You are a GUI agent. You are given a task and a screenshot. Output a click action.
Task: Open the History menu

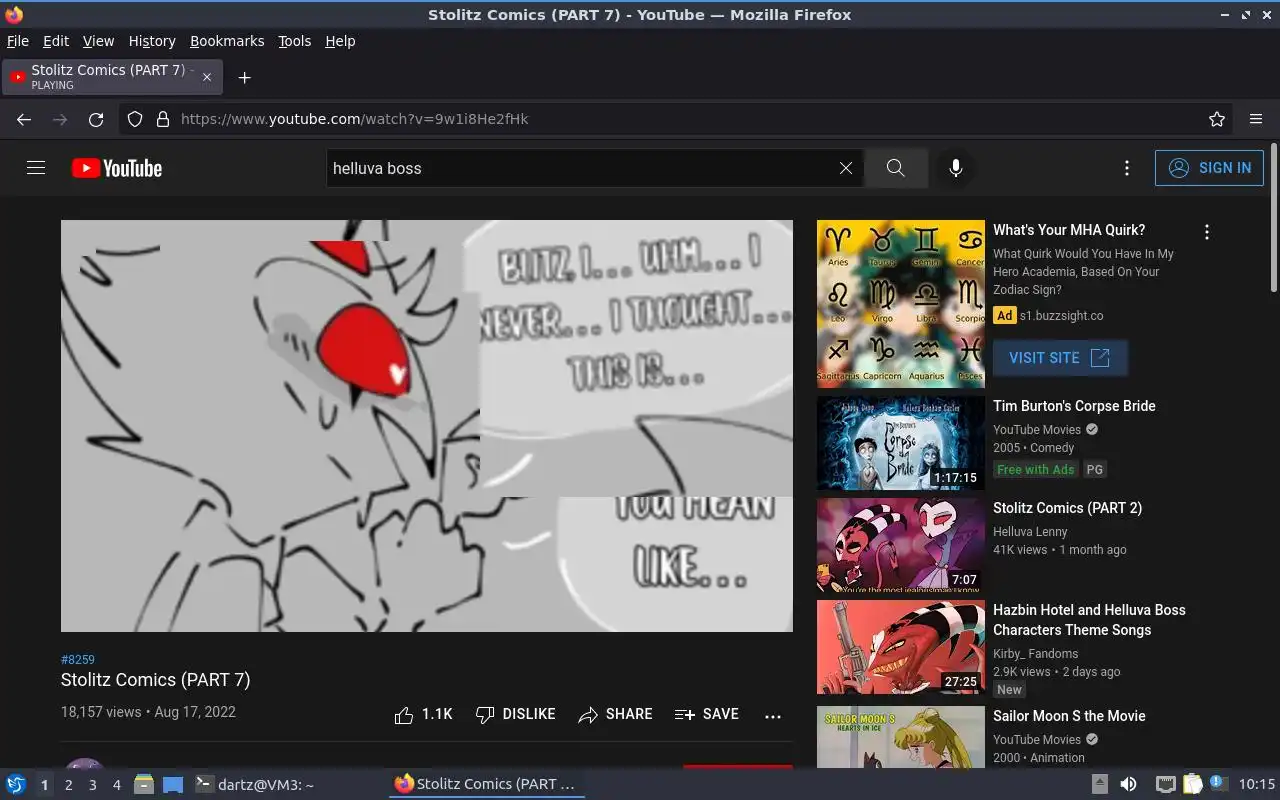coord(152,41)
